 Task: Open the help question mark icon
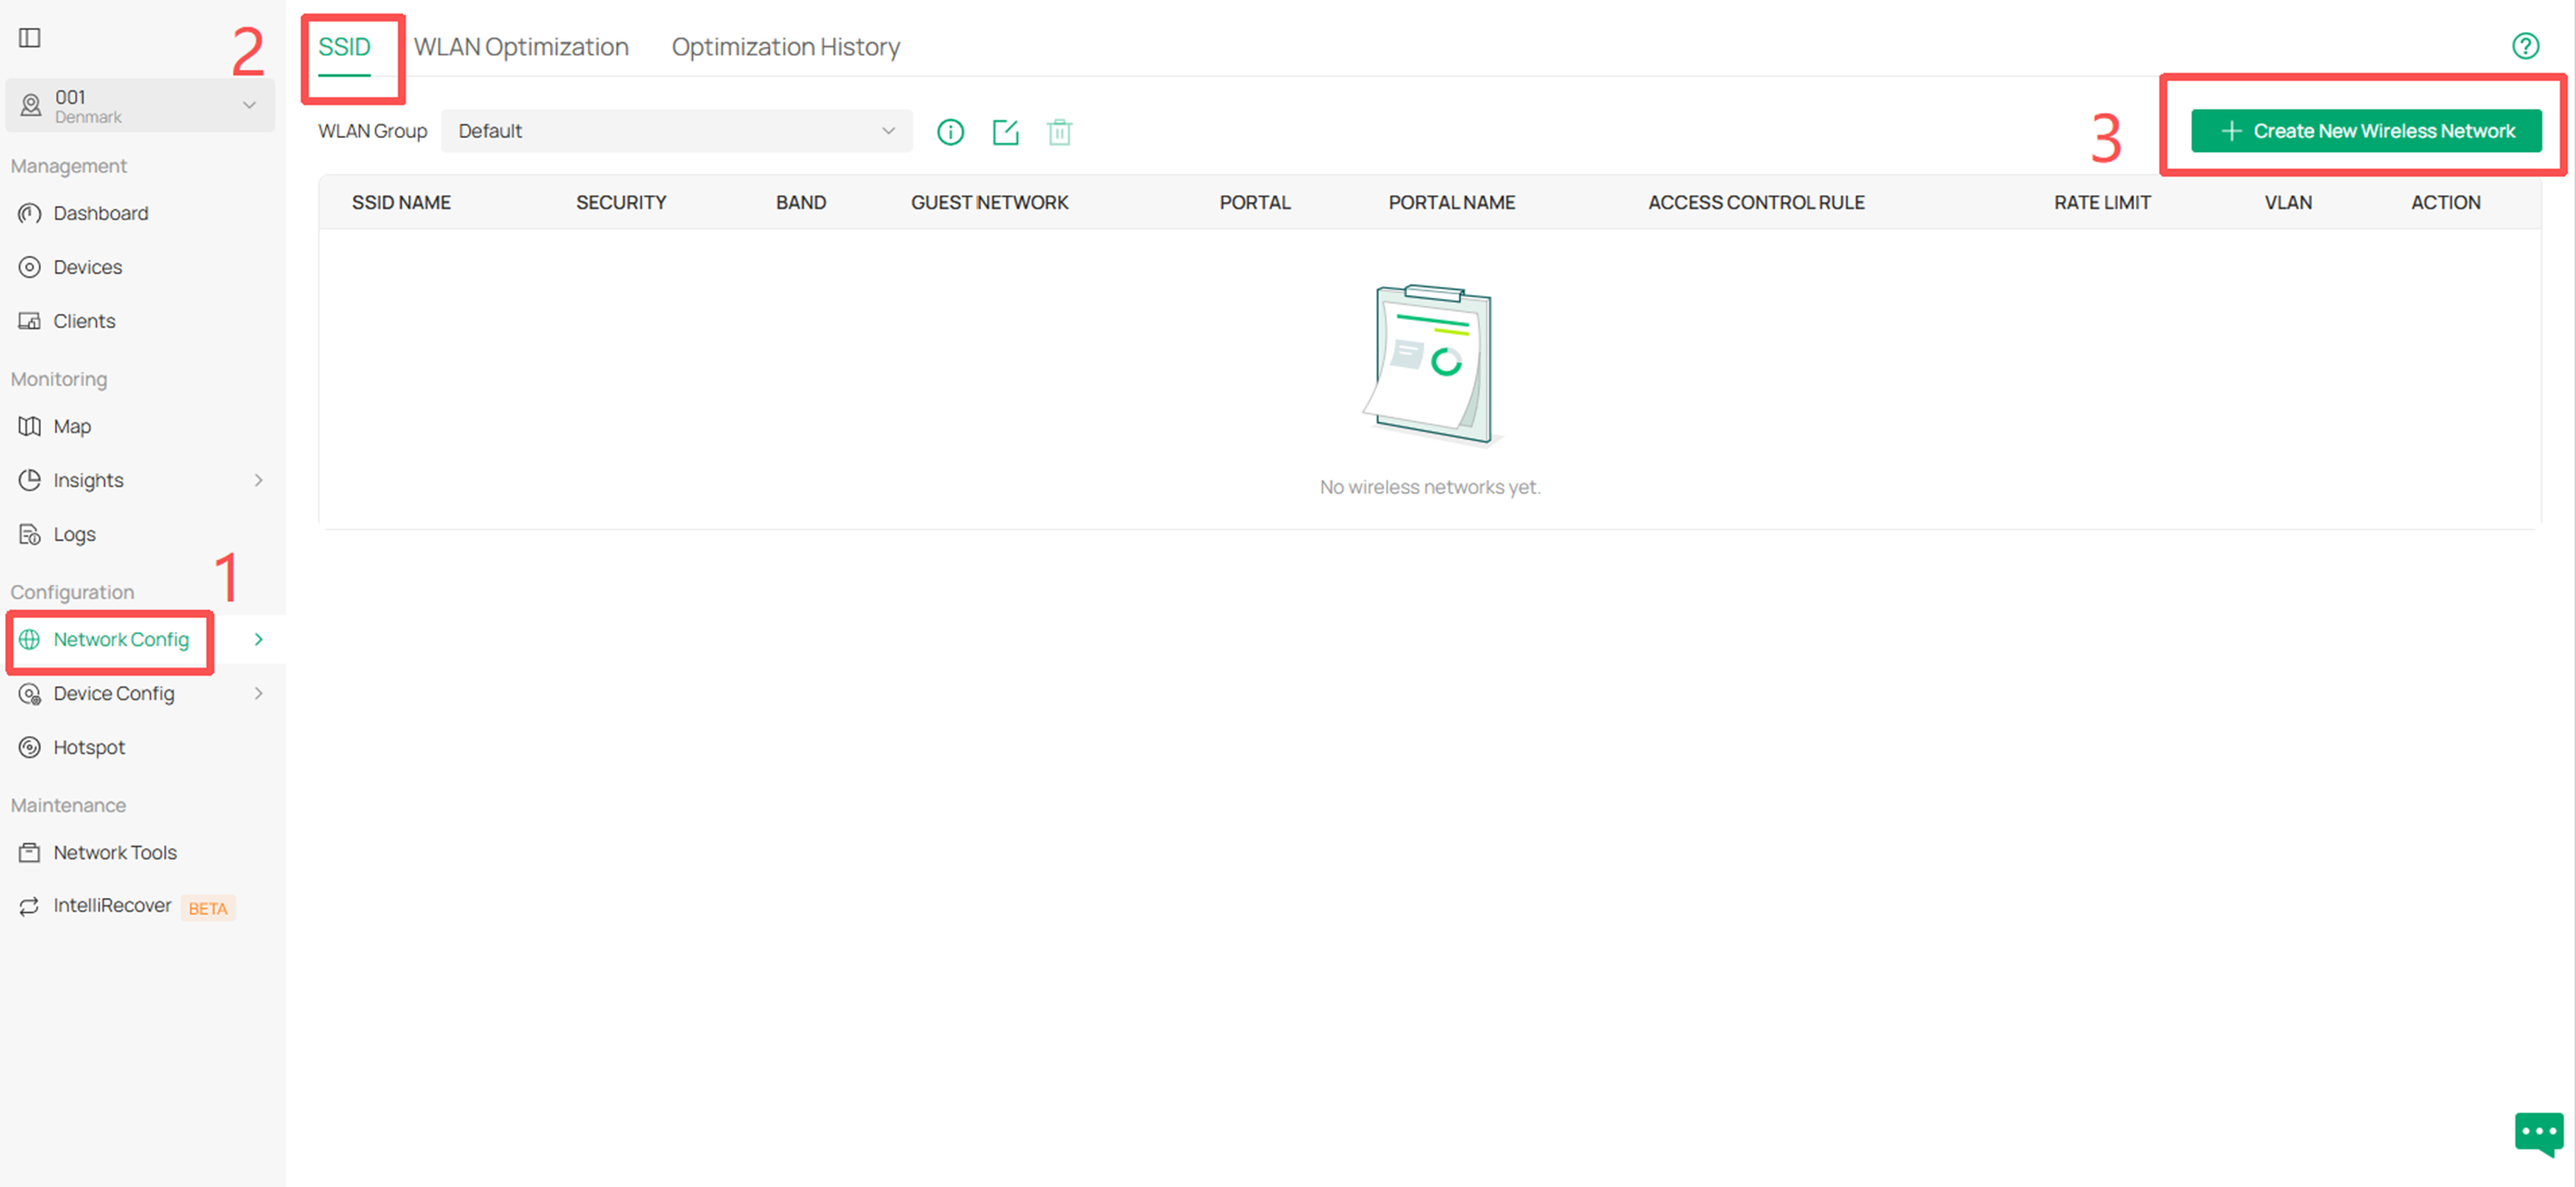click(x=2525, y=46)
